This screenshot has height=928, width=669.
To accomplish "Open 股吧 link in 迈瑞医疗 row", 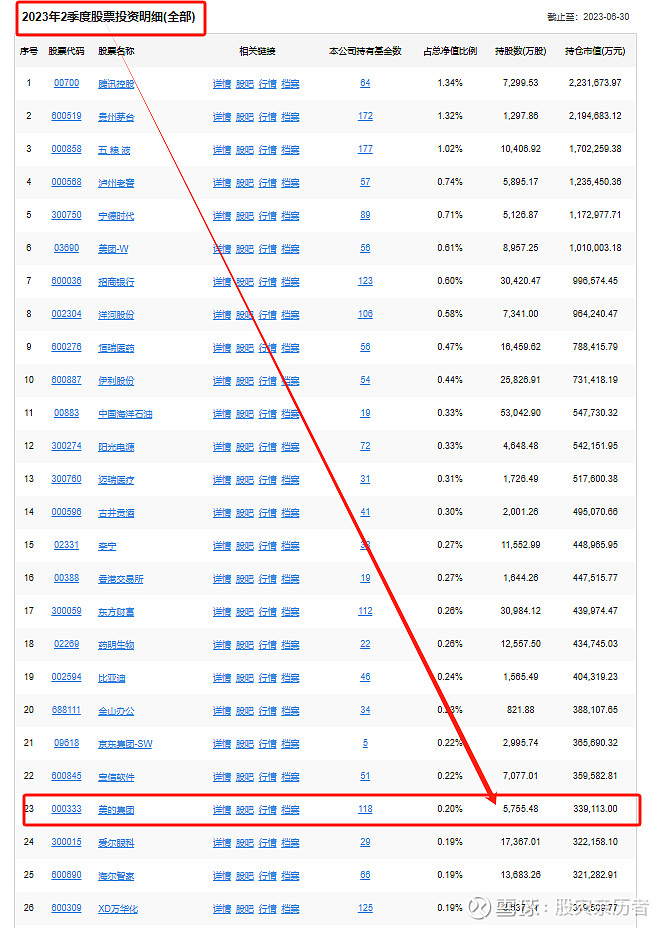I will click(245, 480).
